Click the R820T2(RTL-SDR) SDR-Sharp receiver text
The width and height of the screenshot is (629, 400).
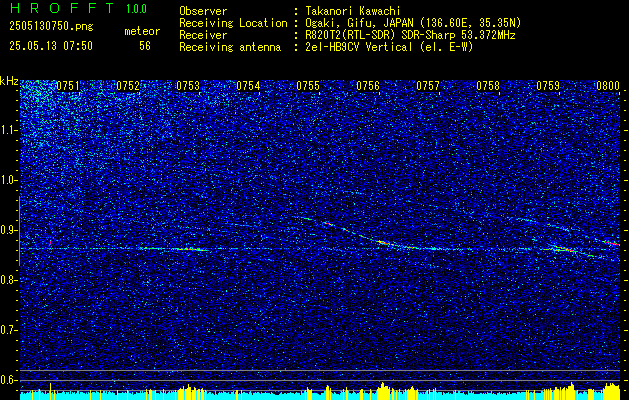click(x=410, y=35)
